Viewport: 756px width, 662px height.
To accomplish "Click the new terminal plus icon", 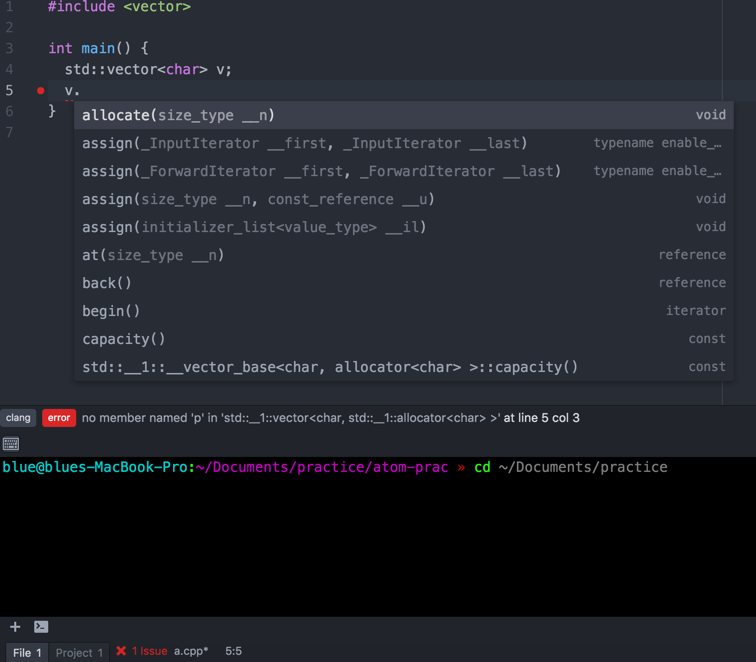I will pyautogui.click(x=15, y=627).
